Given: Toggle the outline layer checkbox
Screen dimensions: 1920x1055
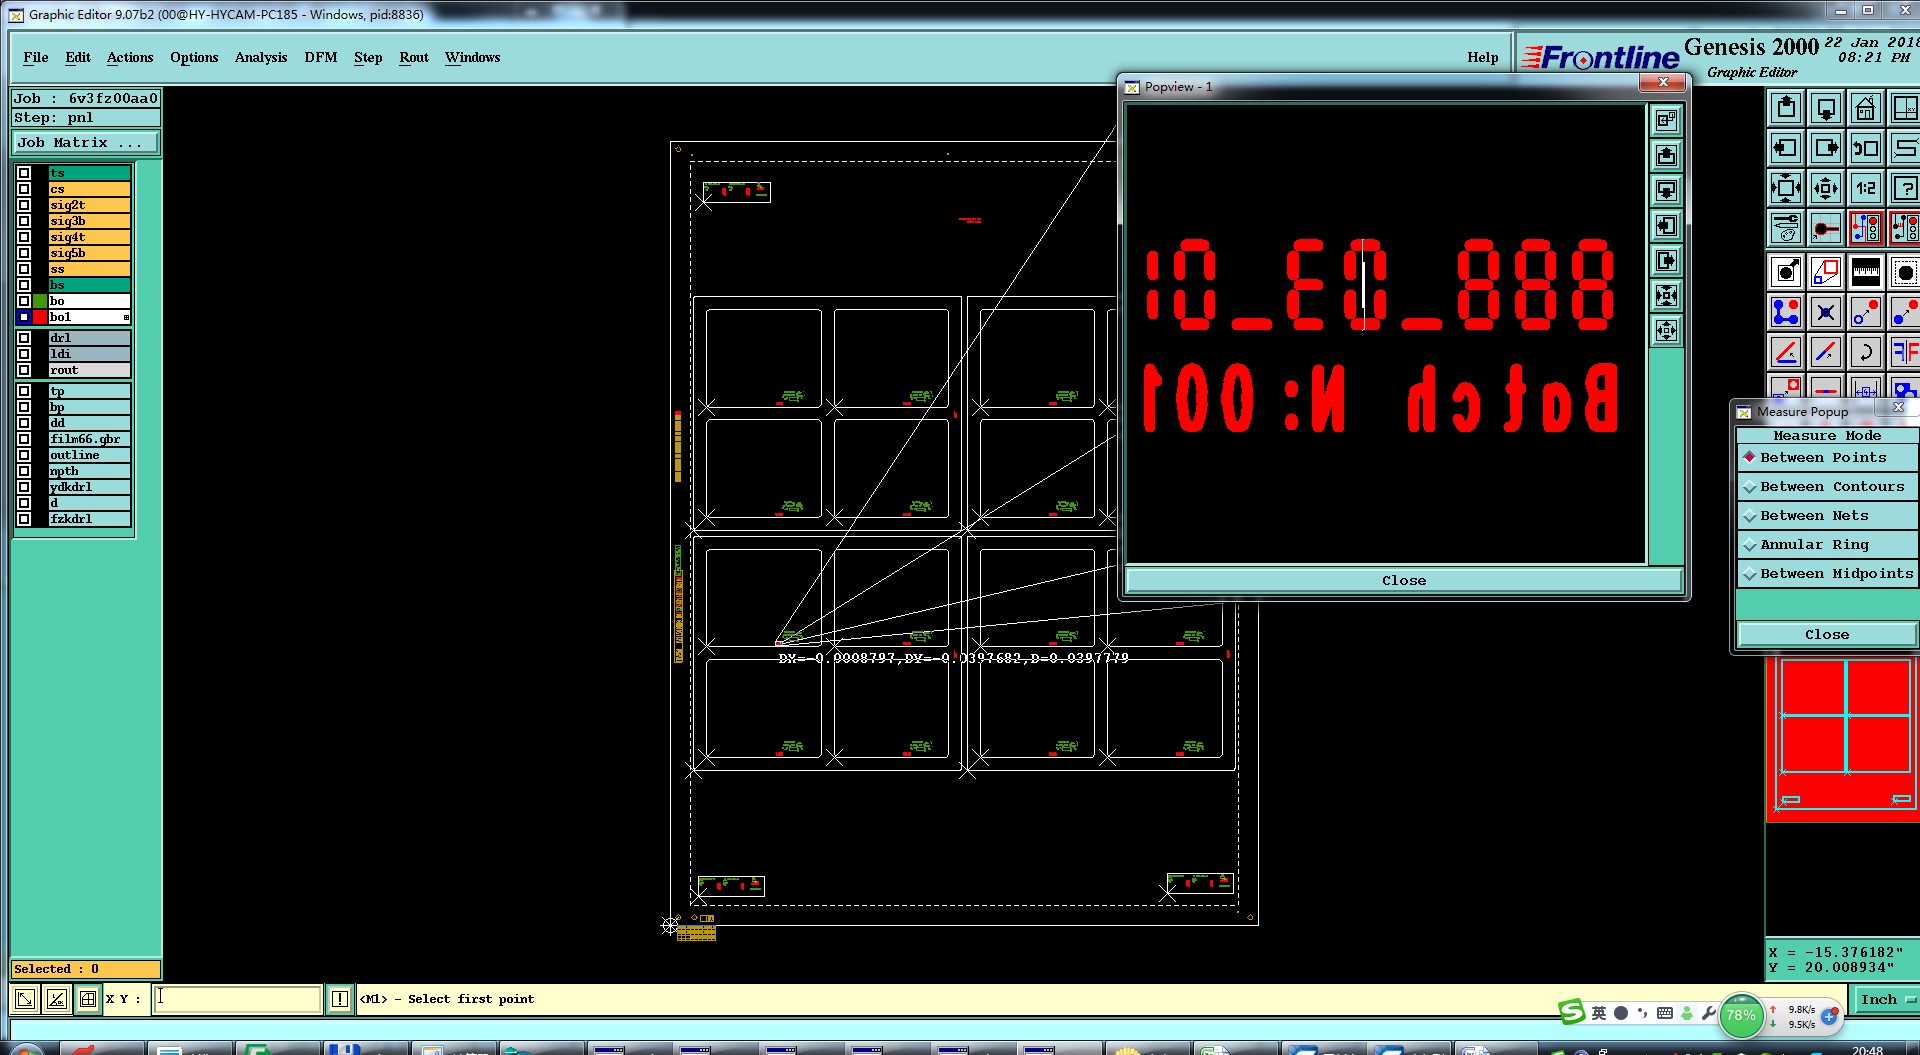Looking at the screenshot, I should point(24,455).
